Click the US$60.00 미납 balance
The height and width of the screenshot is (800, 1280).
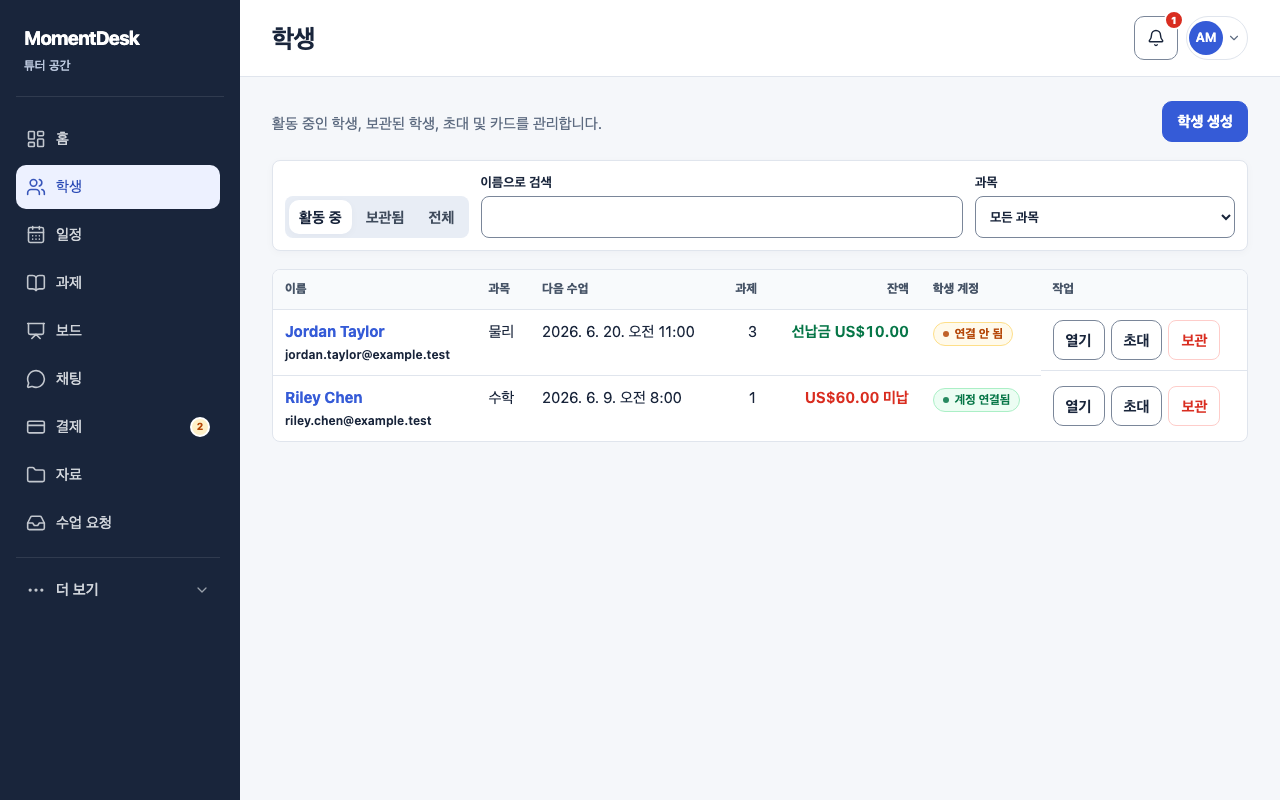(857, 398)
